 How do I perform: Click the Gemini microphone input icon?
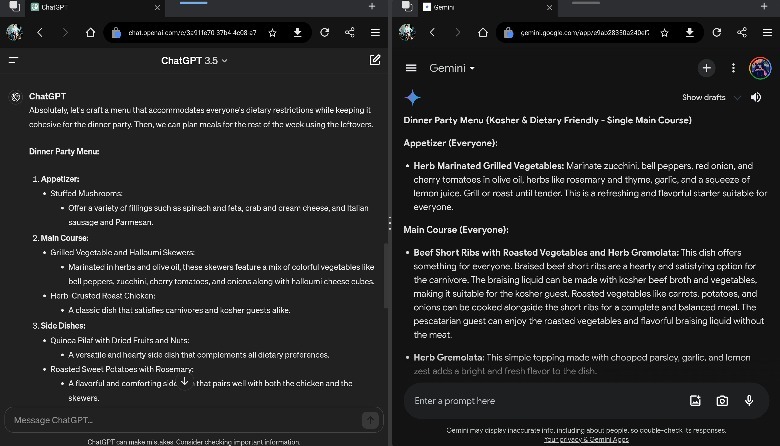point(748,401)
